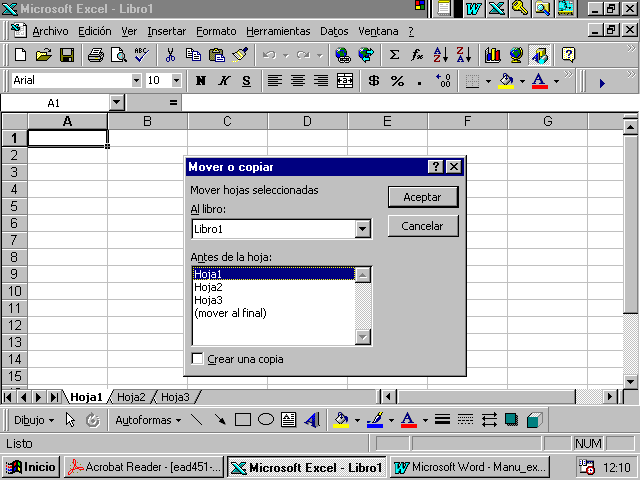640x480 pixels.
Task: Open a file with the Open folder icon
Action: 44,55
